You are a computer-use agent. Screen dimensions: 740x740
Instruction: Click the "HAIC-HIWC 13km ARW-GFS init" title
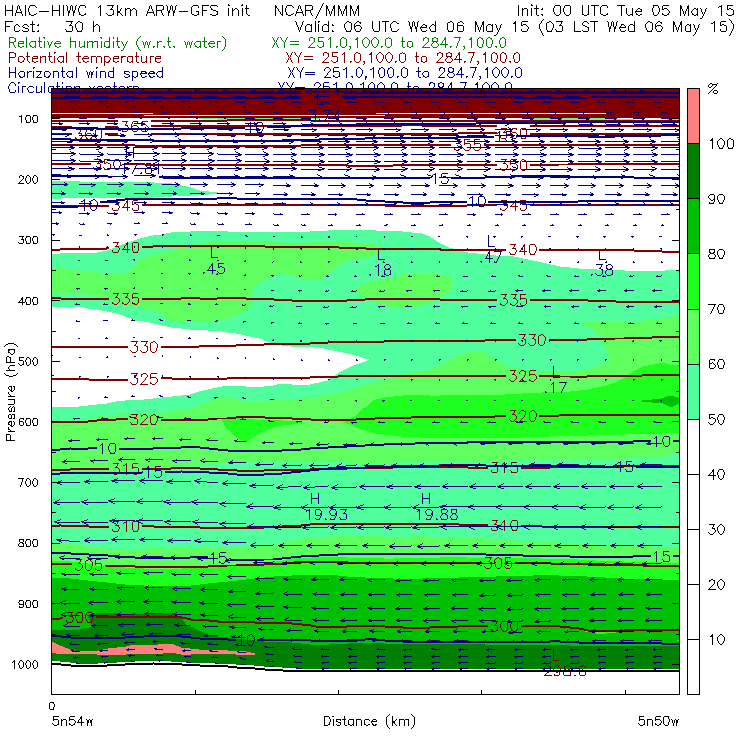[127, 10]
